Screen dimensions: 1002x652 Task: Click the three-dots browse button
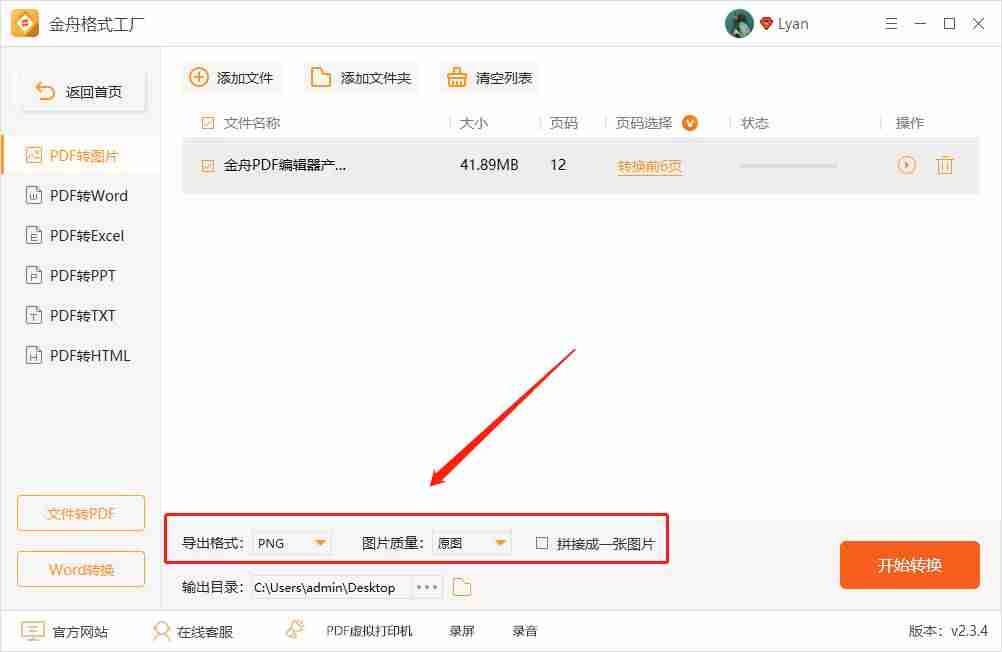tap(426, 587)
